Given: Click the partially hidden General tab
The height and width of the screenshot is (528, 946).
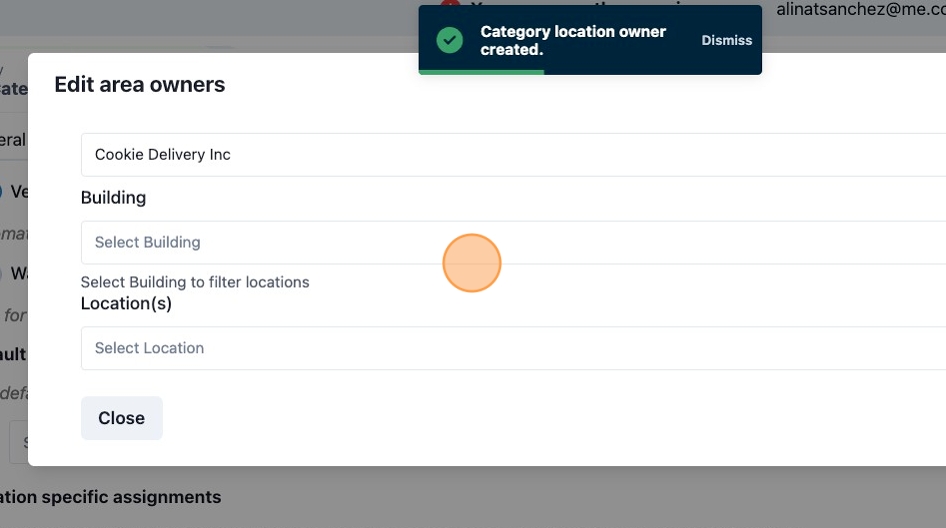Looking at the screenshot, I should tap(13, 140).
